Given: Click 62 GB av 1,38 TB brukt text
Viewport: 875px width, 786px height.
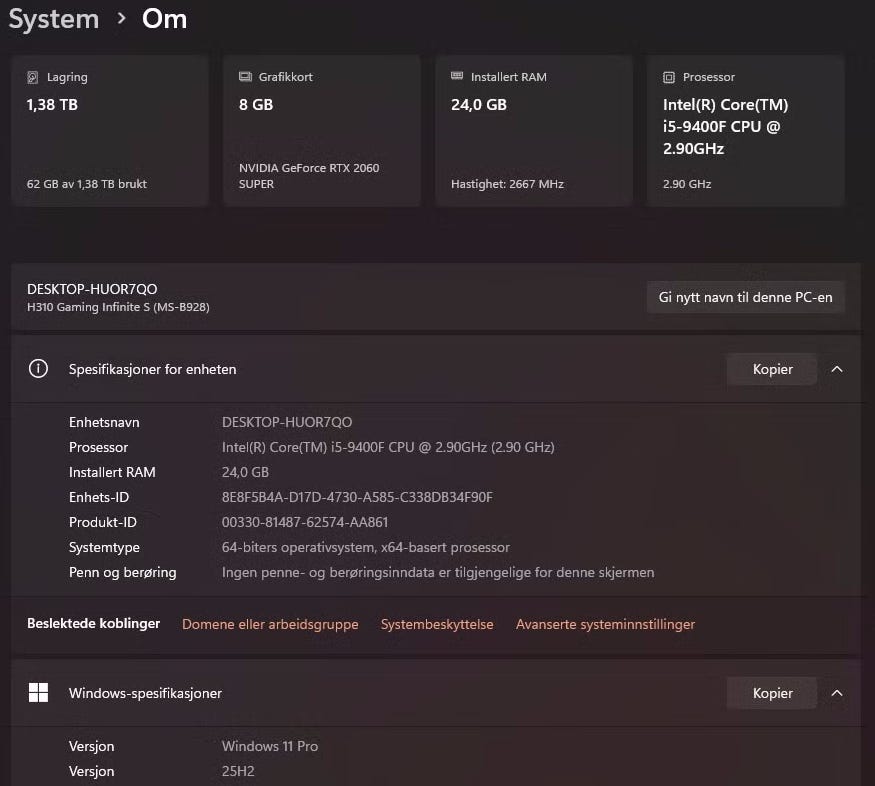Looking at the screenshot, I should 86,184.
